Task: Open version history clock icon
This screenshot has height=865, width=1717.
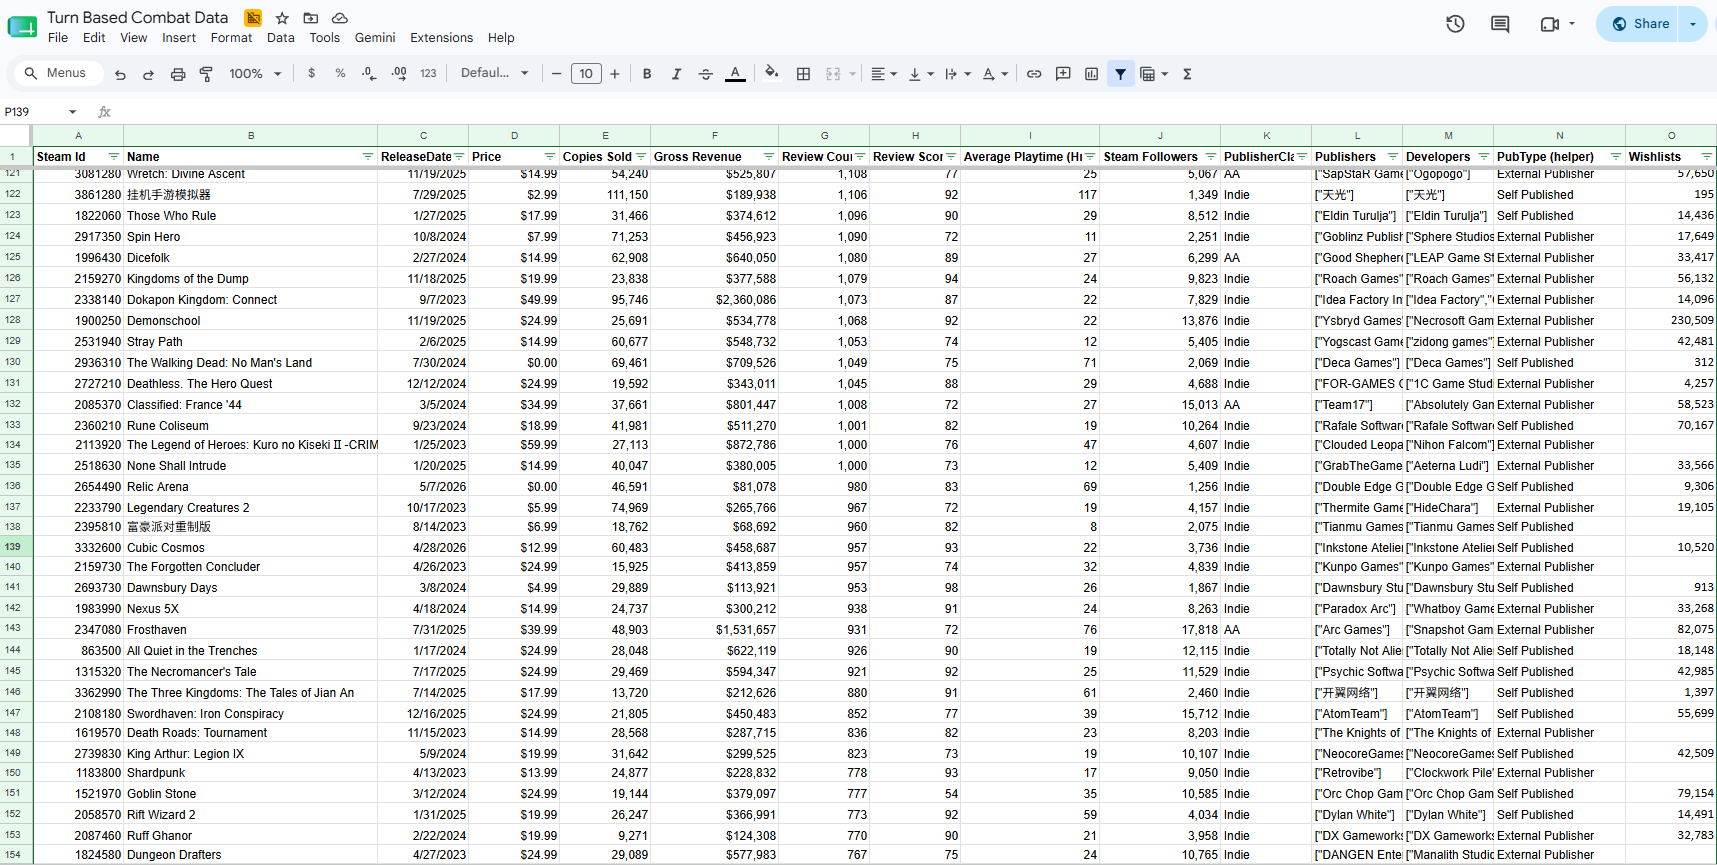Action: (x=1455, y=24)
